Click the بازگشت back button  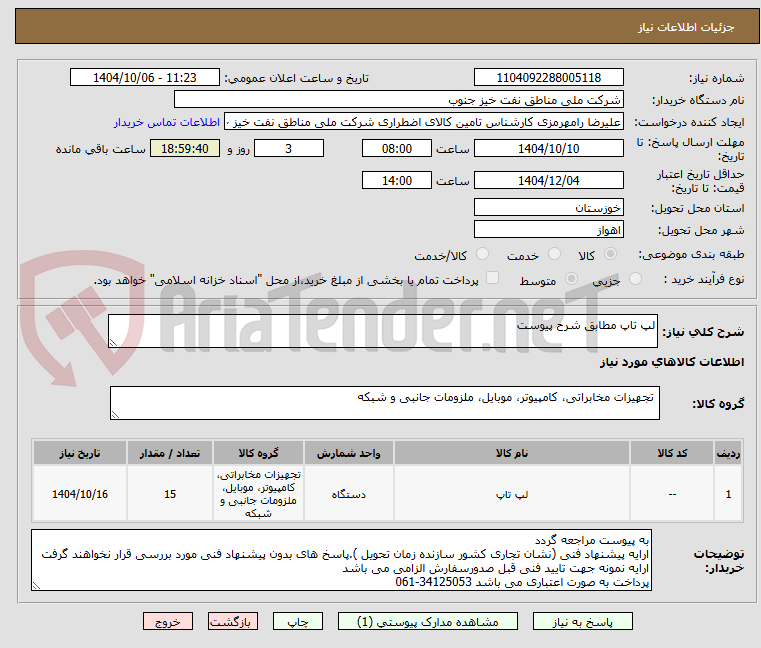[232, 621]
